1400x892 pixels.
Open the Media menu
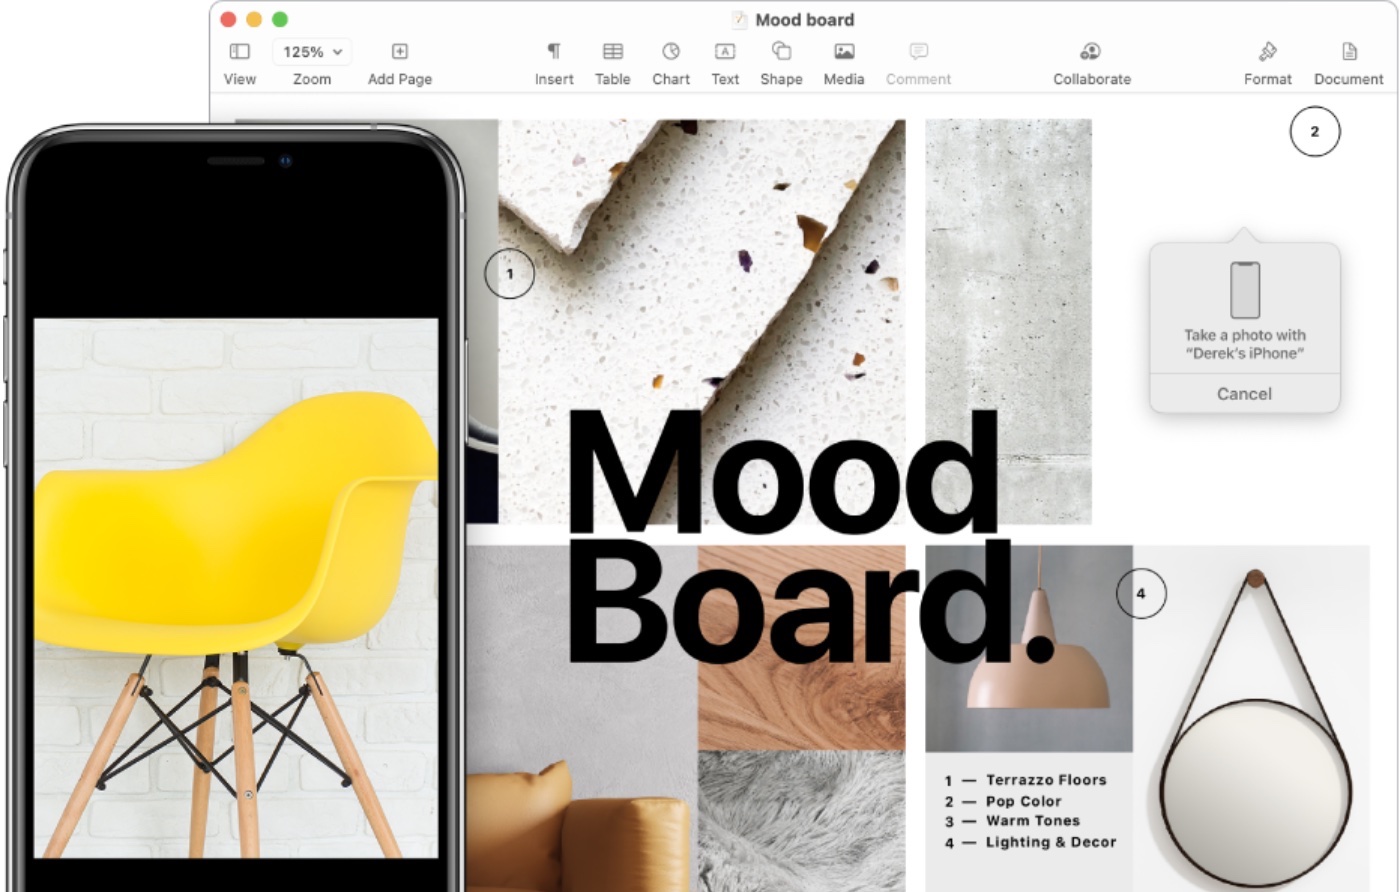click(x=843, y=52)
